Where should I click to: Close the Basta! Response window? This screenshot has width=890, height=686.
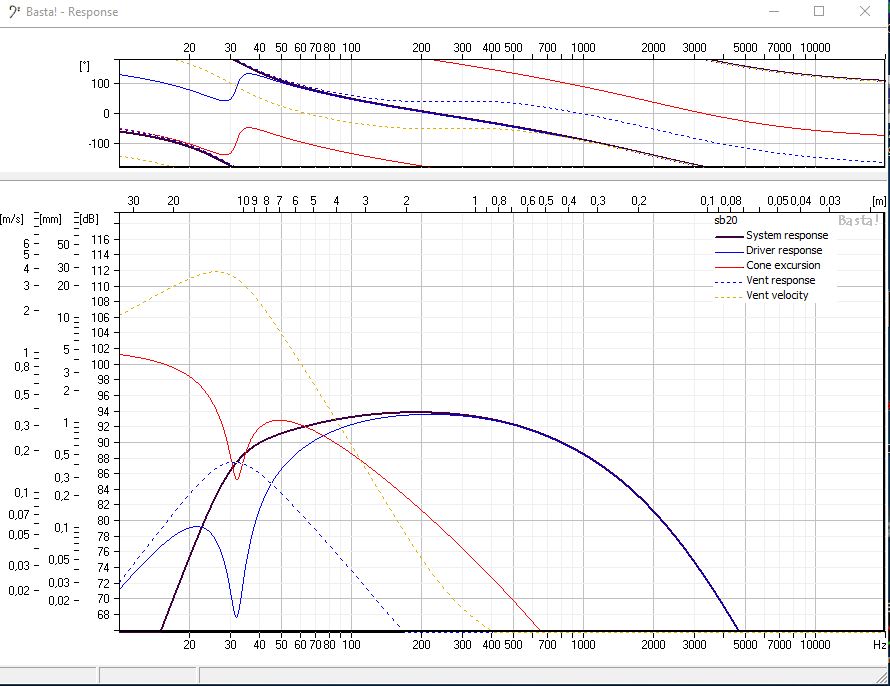tap(864, 11)
